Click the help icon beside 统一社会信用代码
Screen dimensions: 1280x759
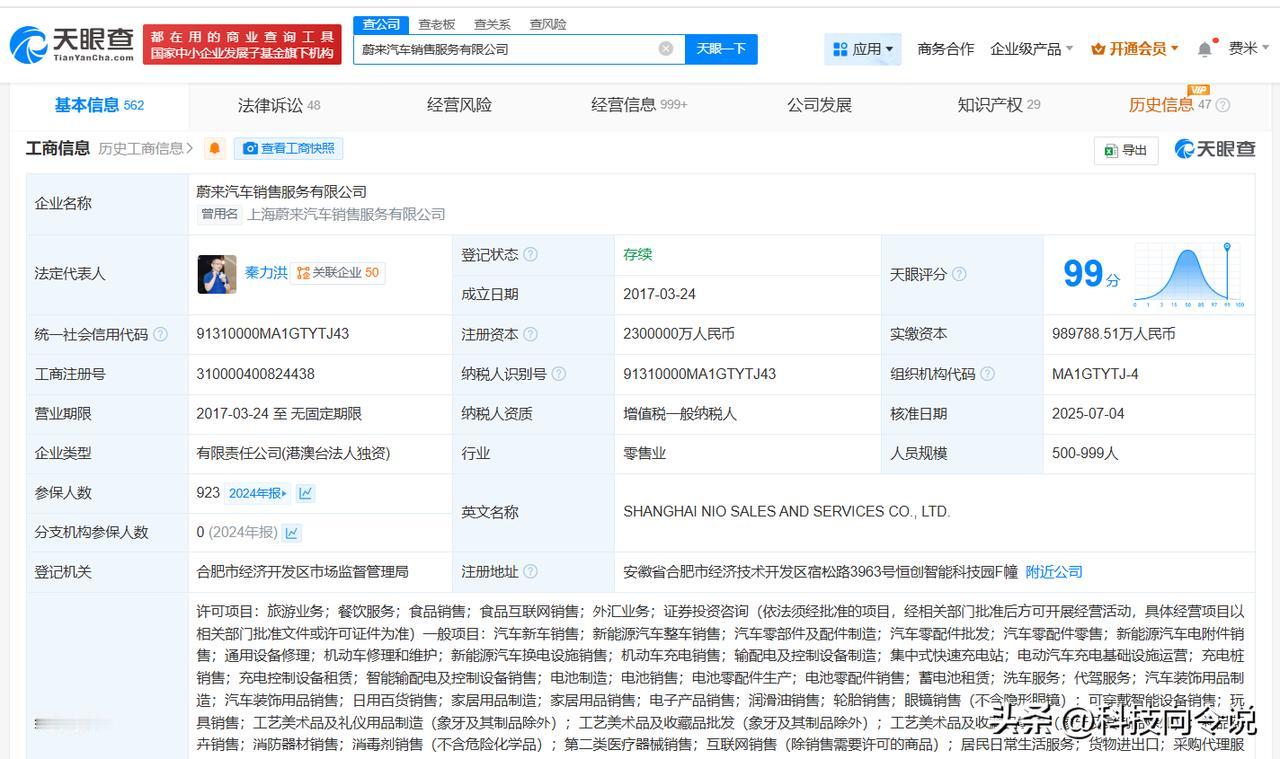(x=160, y=334)
